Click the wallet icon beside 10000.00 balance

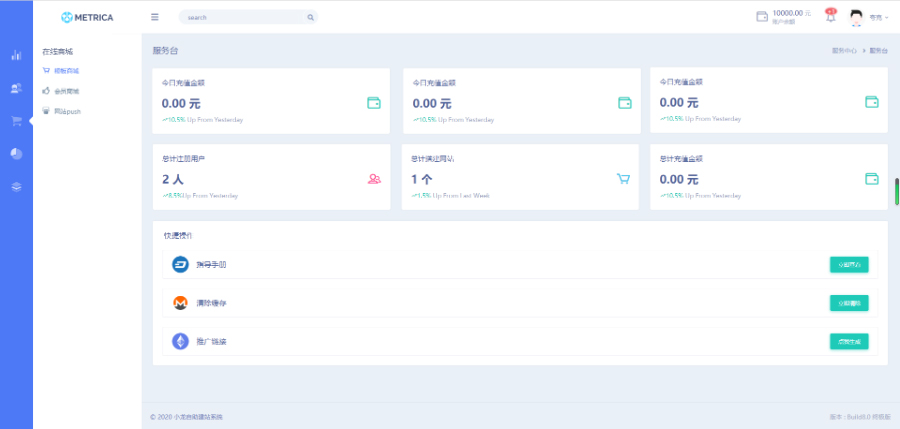(762, 16)
